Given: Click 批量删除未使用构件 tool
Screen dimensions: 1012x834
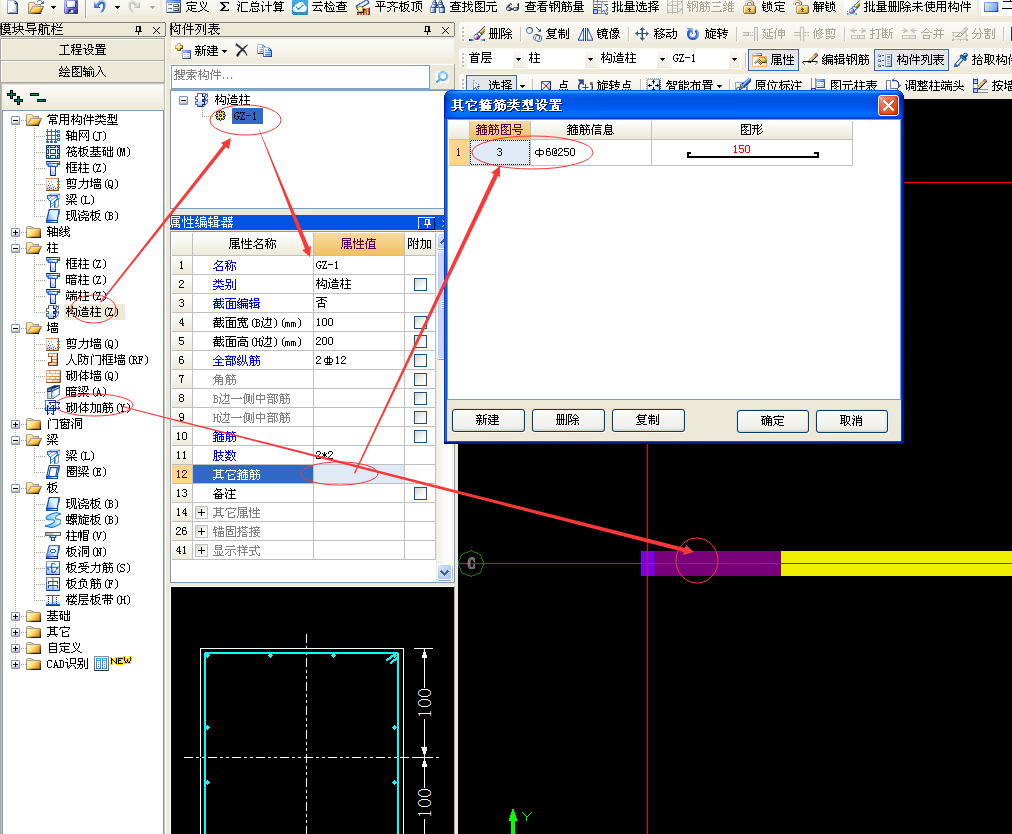Looking at the screenshot, I should click(x=909, y=7).
